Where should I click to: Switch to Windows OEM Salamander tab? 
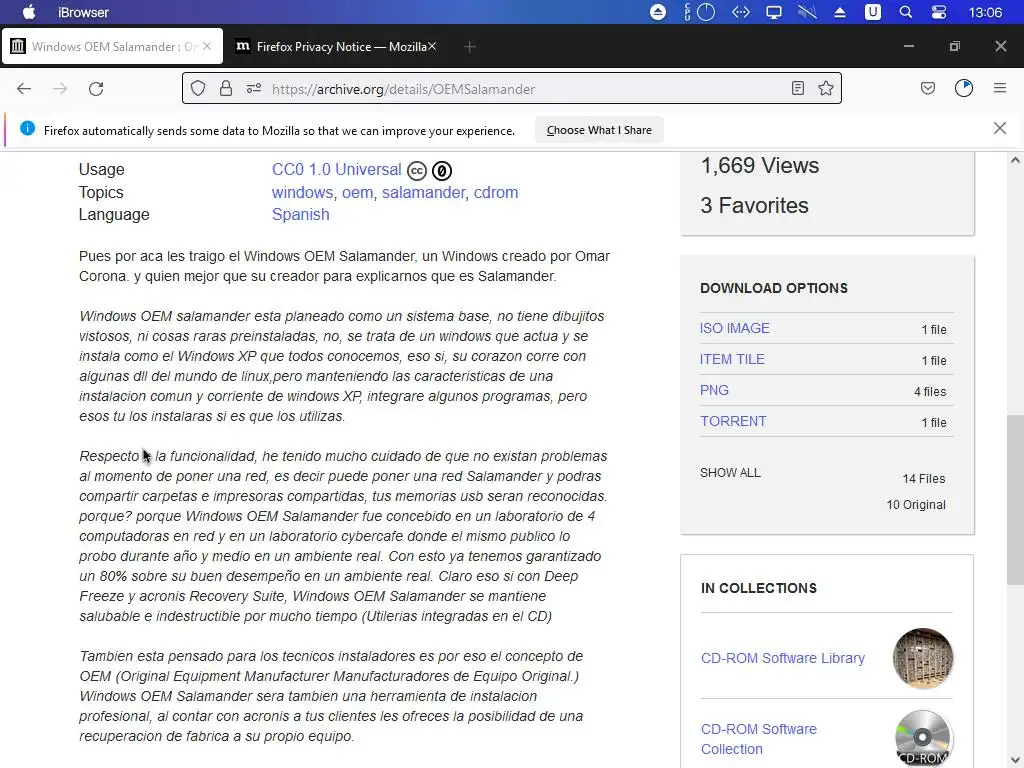point(112,46)
